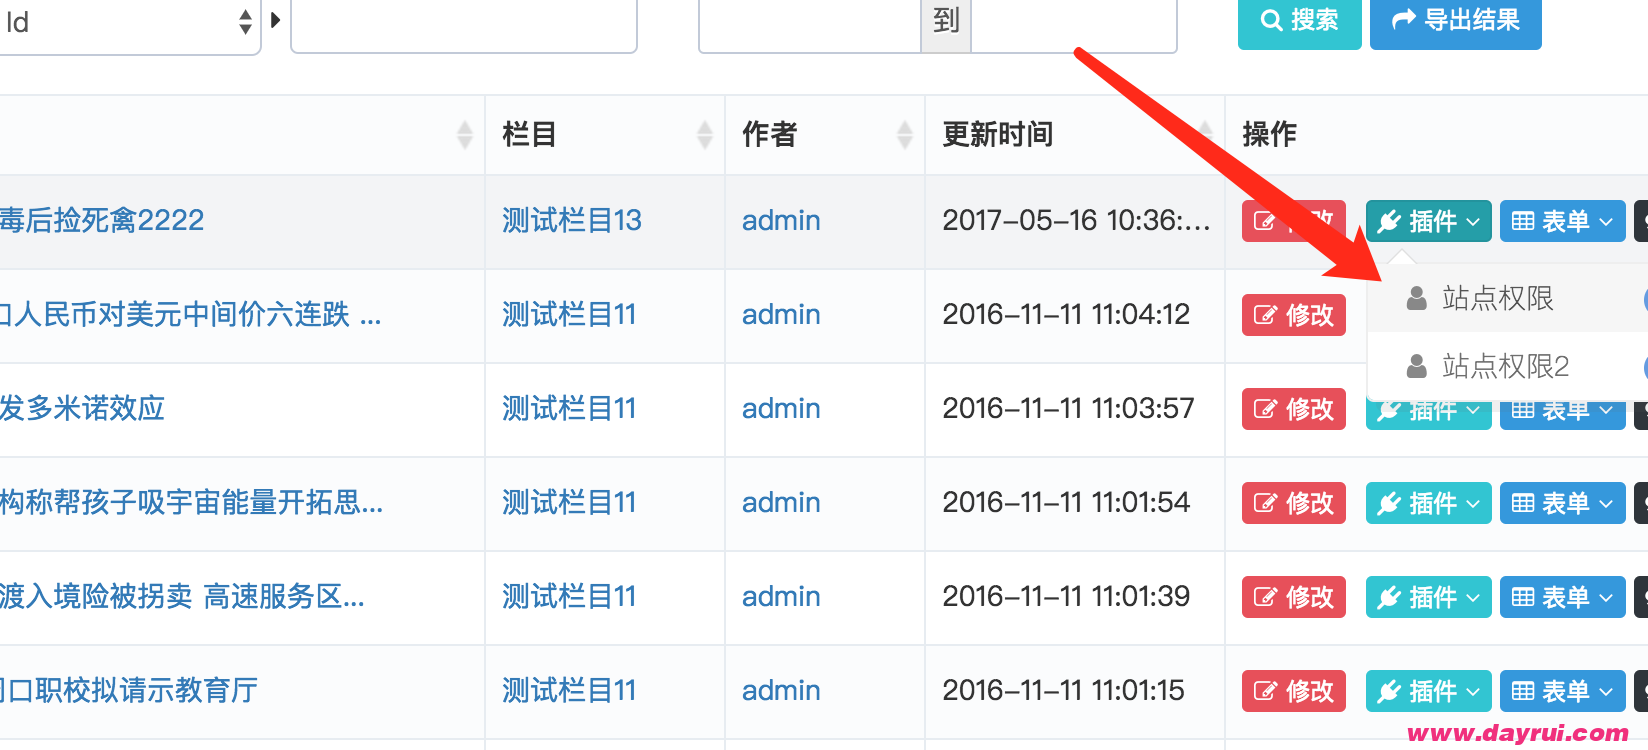
Task: Open 表单 table icon for 11:01:39 row
Action: pyautogui.click(x=1523, y=597)
